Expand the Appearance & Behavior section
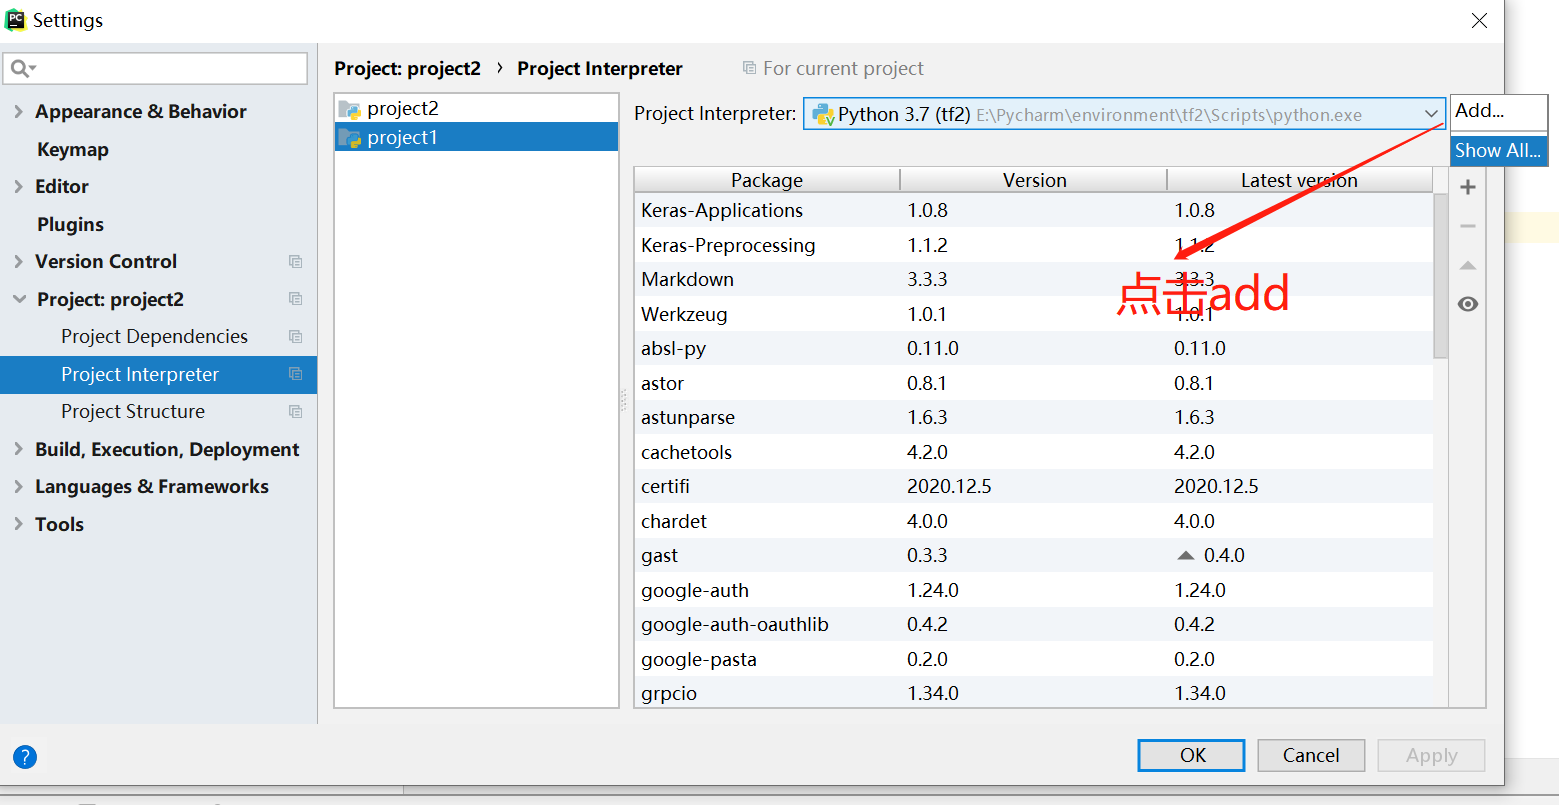Viewport: 1559px width, 805px height. (18, 111)
